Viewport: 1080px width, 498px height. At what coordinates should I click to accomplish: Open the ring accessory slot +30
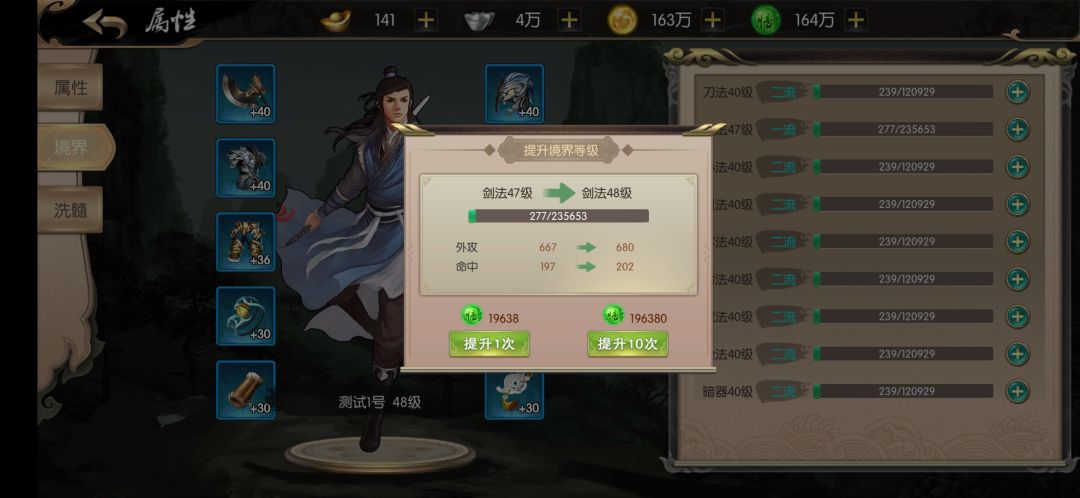(x=246, y=316)
